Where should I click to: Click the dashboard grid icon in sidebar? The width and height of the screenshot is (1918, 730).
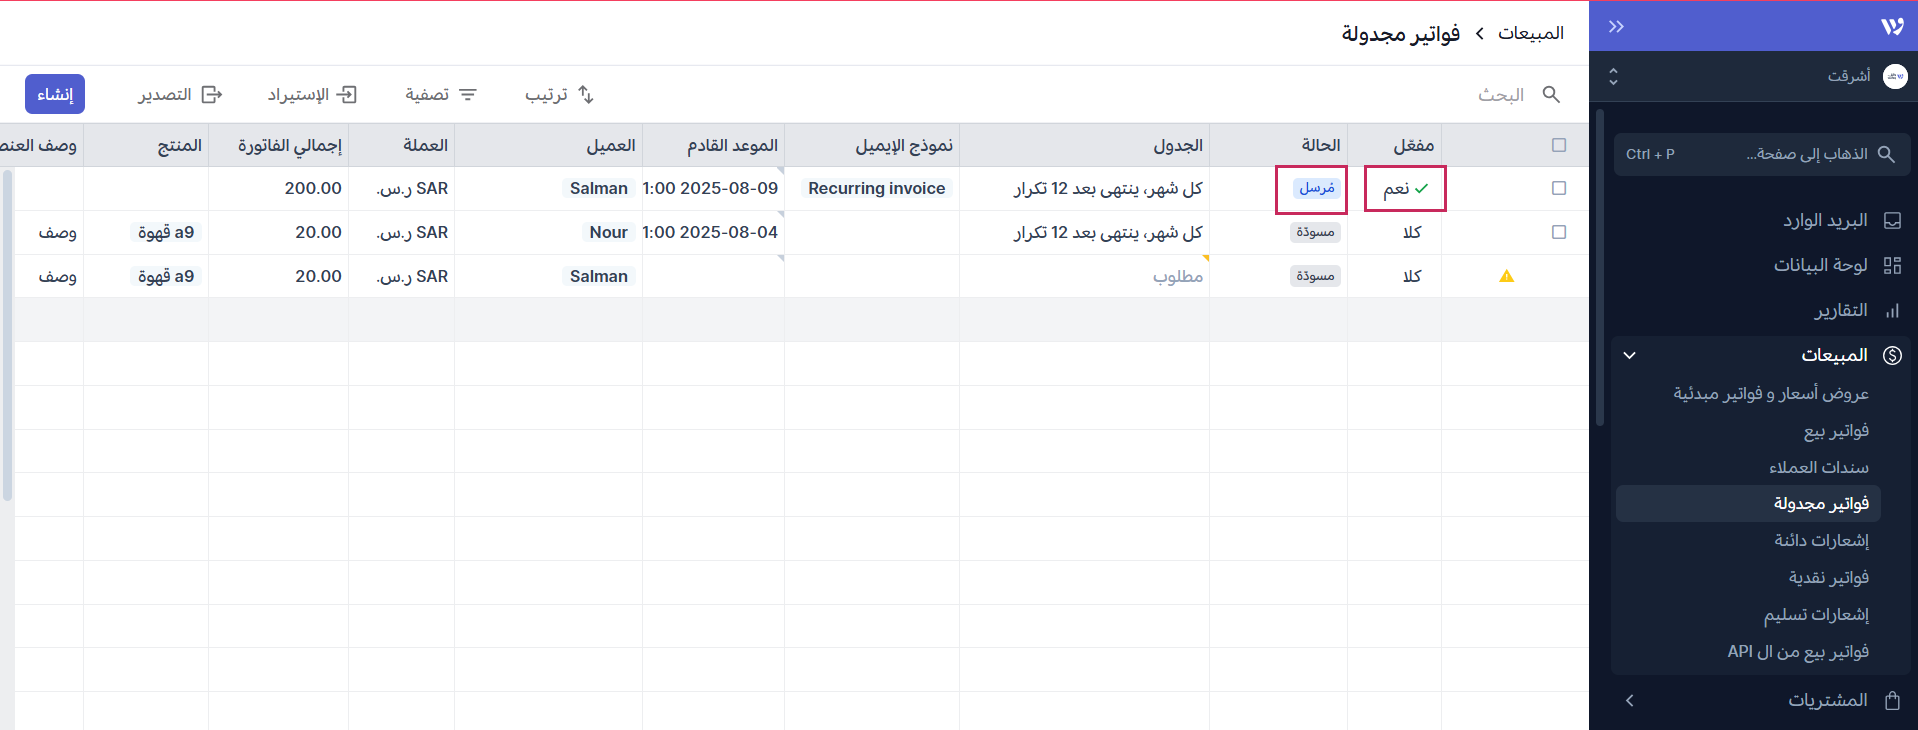pos(1891,265)
